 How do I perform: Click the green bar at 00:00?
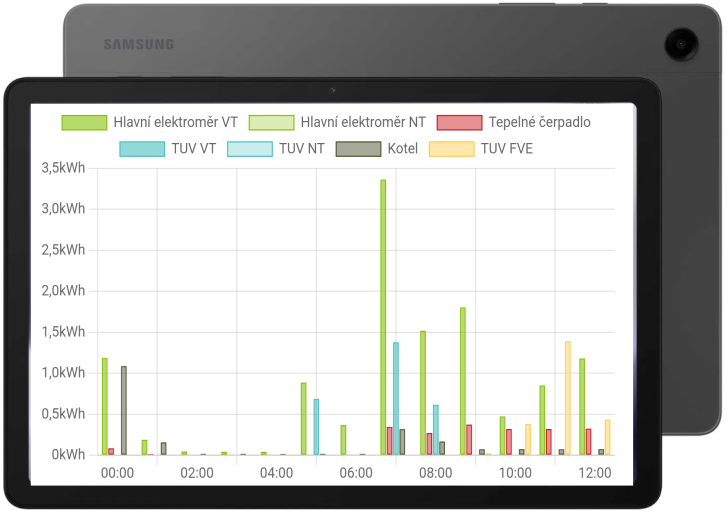(x=104, y=406)
